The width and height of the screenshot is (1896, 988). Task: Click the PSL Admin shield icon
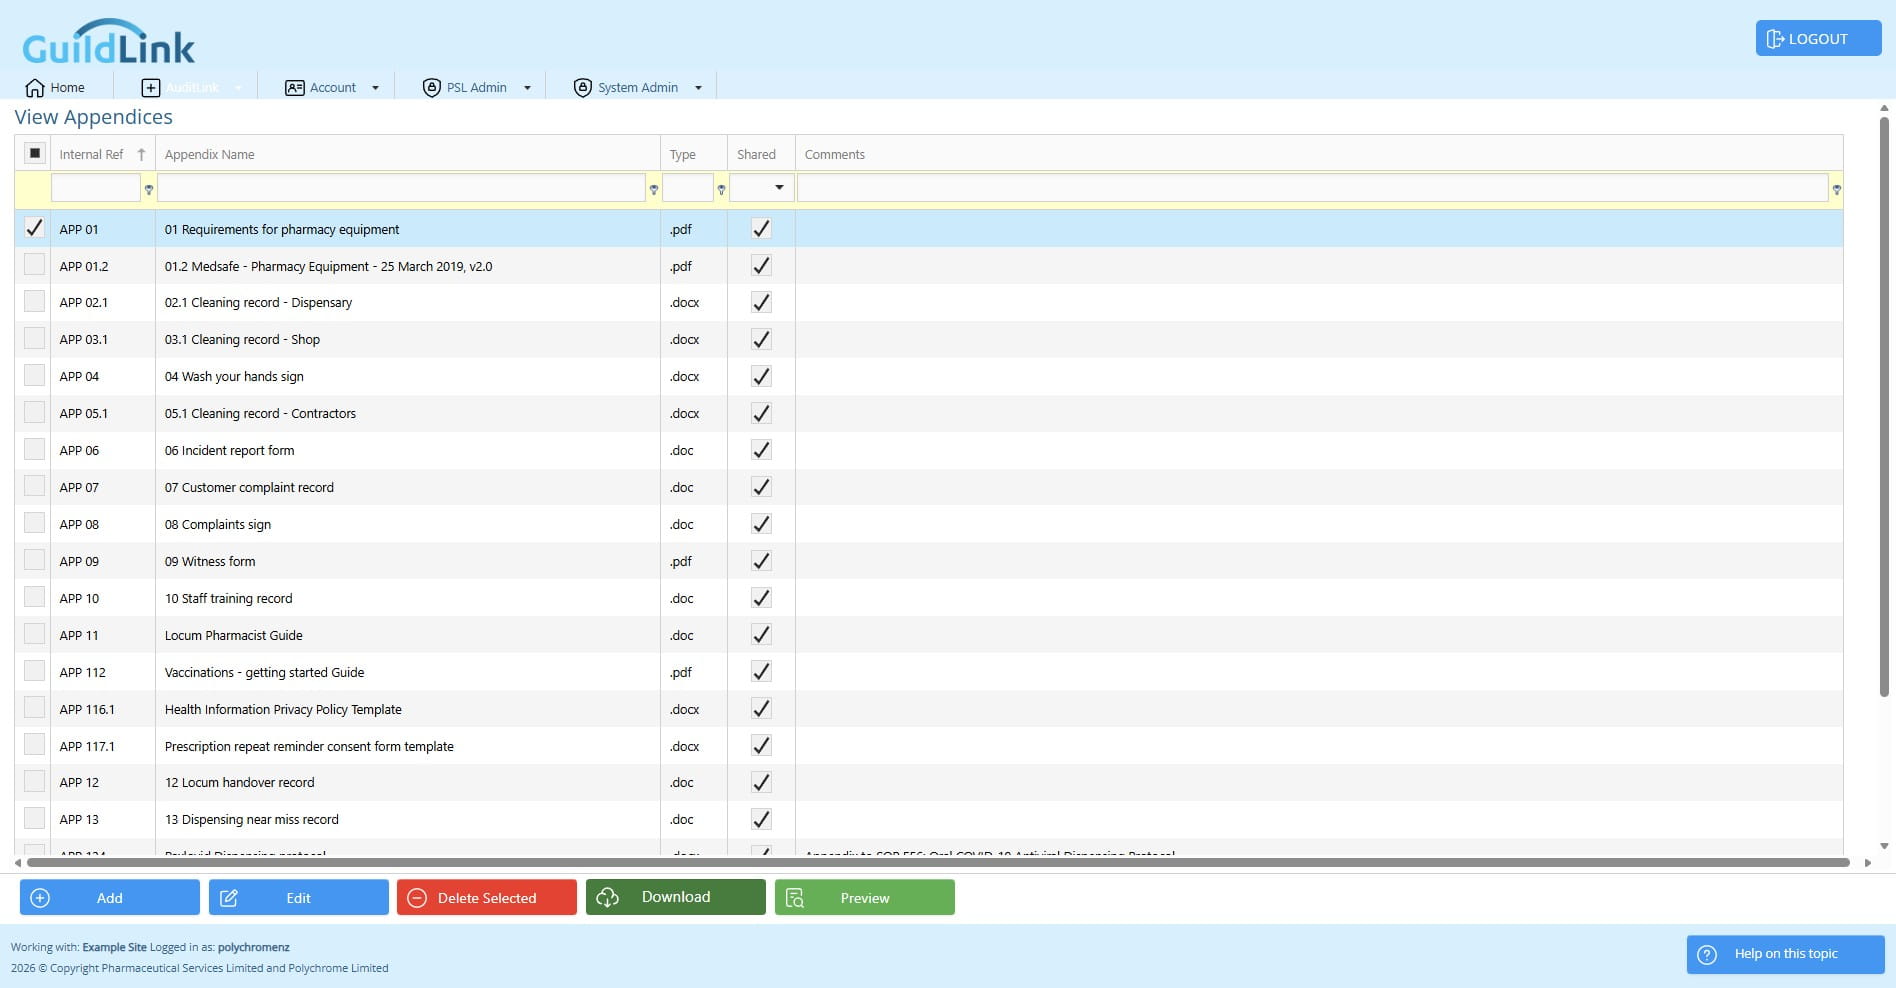[432, 88]
